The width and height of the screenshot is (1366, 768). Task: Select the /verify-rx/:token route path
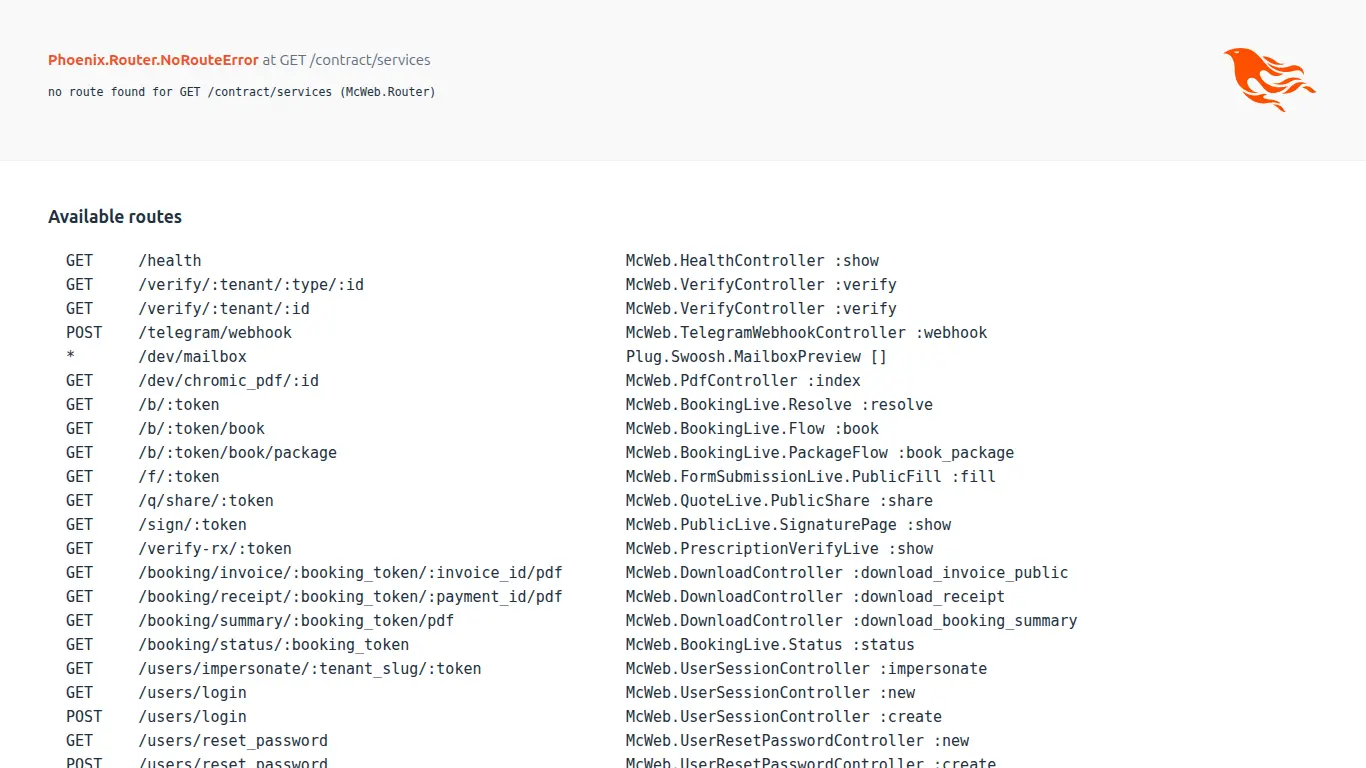click(215, 549)
